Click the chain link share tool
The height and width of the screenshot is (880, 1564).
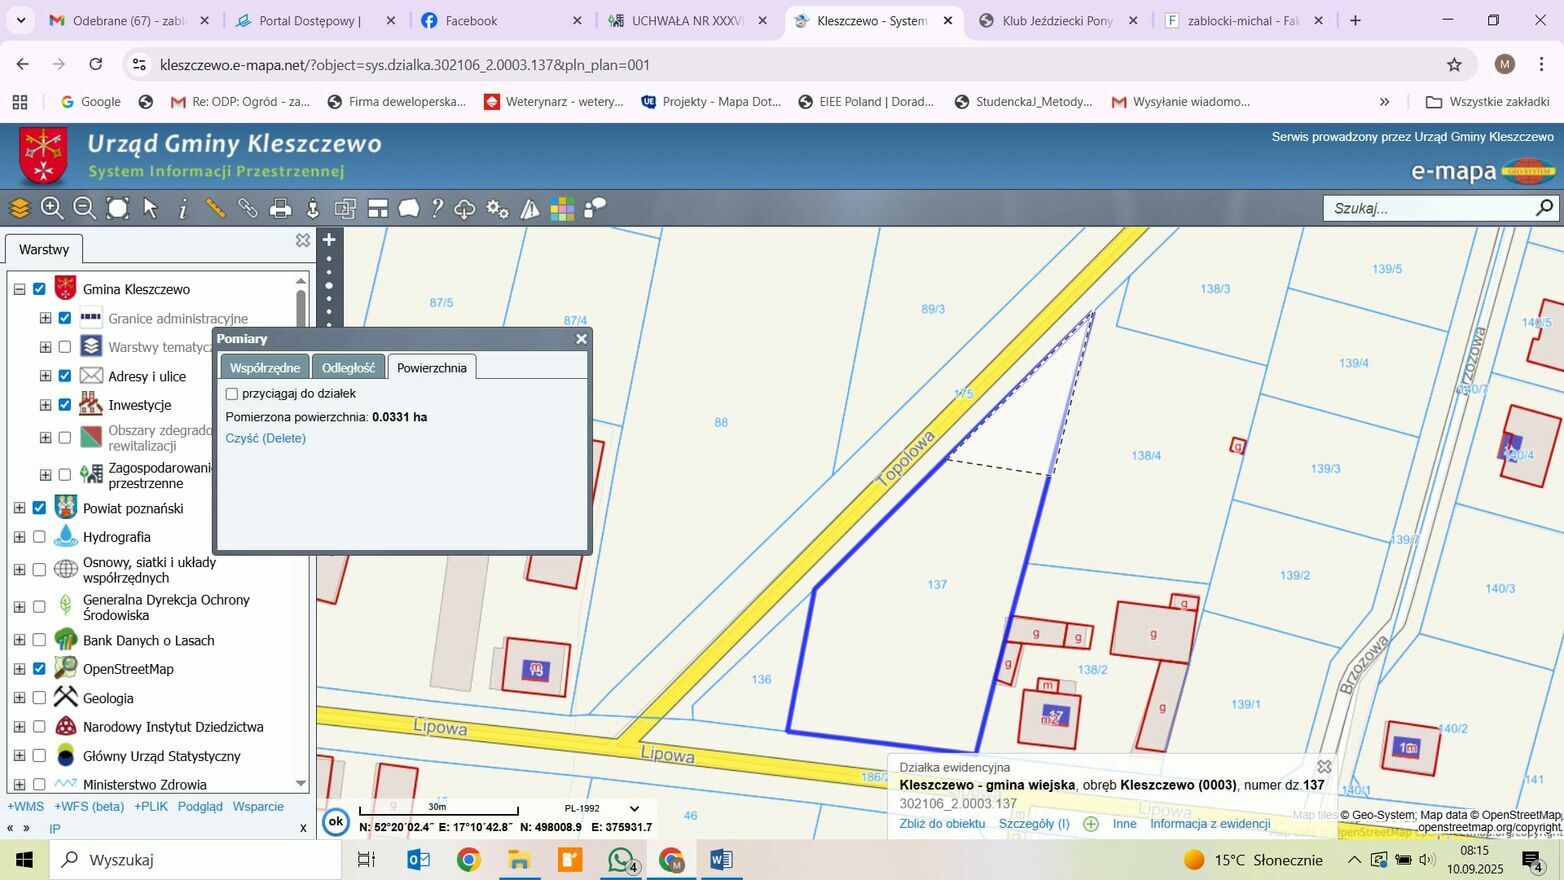pos(248,208)
